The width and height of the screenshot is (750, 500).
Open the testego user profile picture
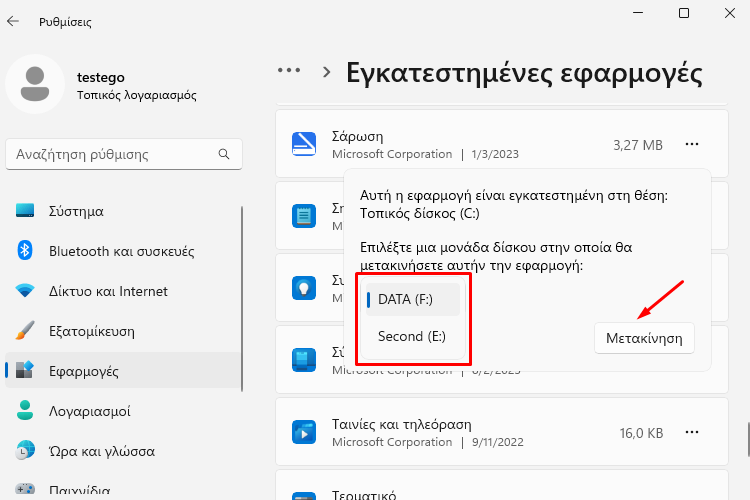tap(35, 84)
